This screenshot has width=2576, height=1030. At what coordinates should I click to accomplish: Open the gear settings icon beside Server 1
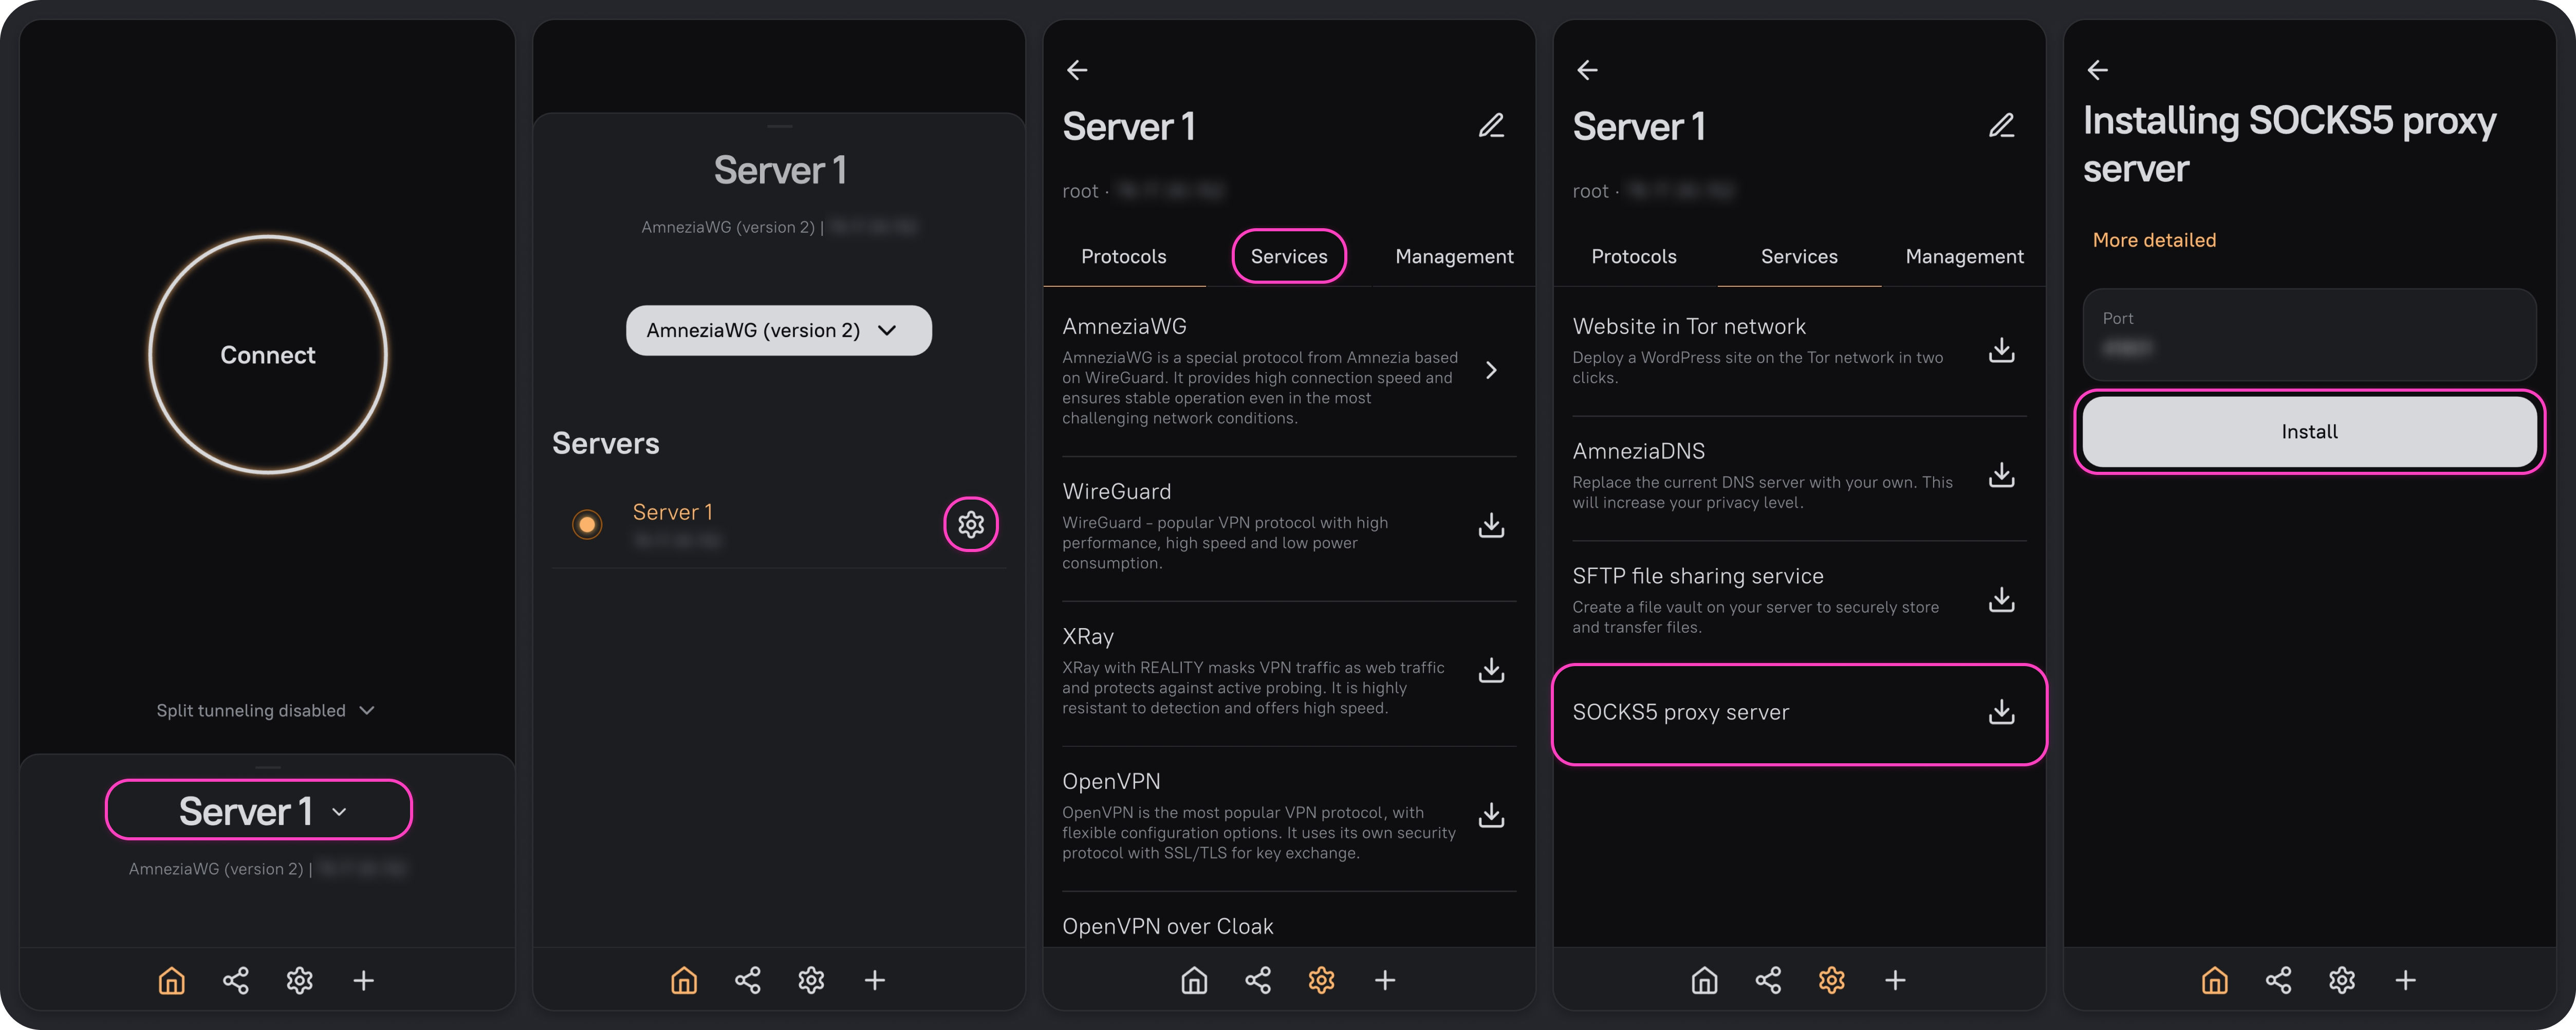click(x=971, y=524)
